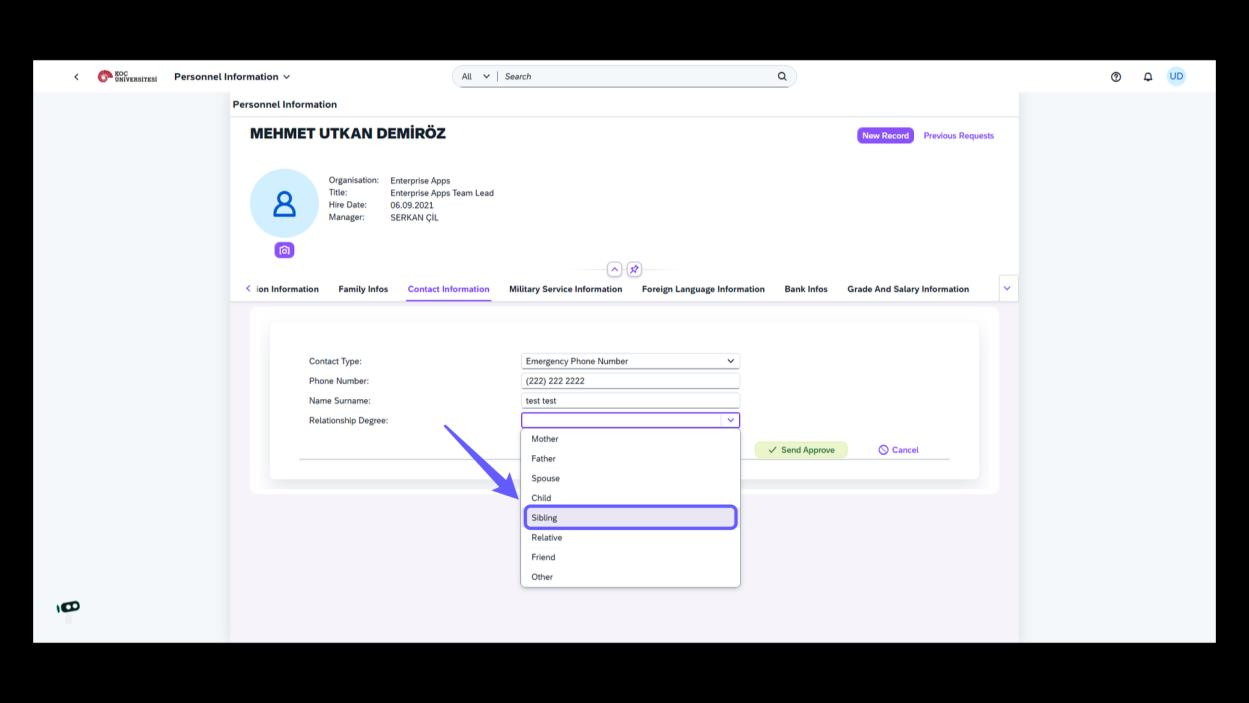1249x703 pixels.
Task: Open the partially hidden ion Information tab
Action: click(x=287, y=289)
